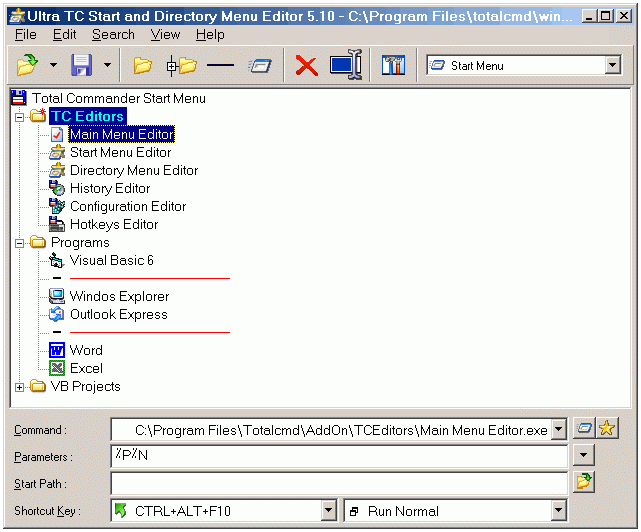Select the separator line below Visual Basic 6
641x532 pixels.
pyautogui.click(x=150, y=278)
